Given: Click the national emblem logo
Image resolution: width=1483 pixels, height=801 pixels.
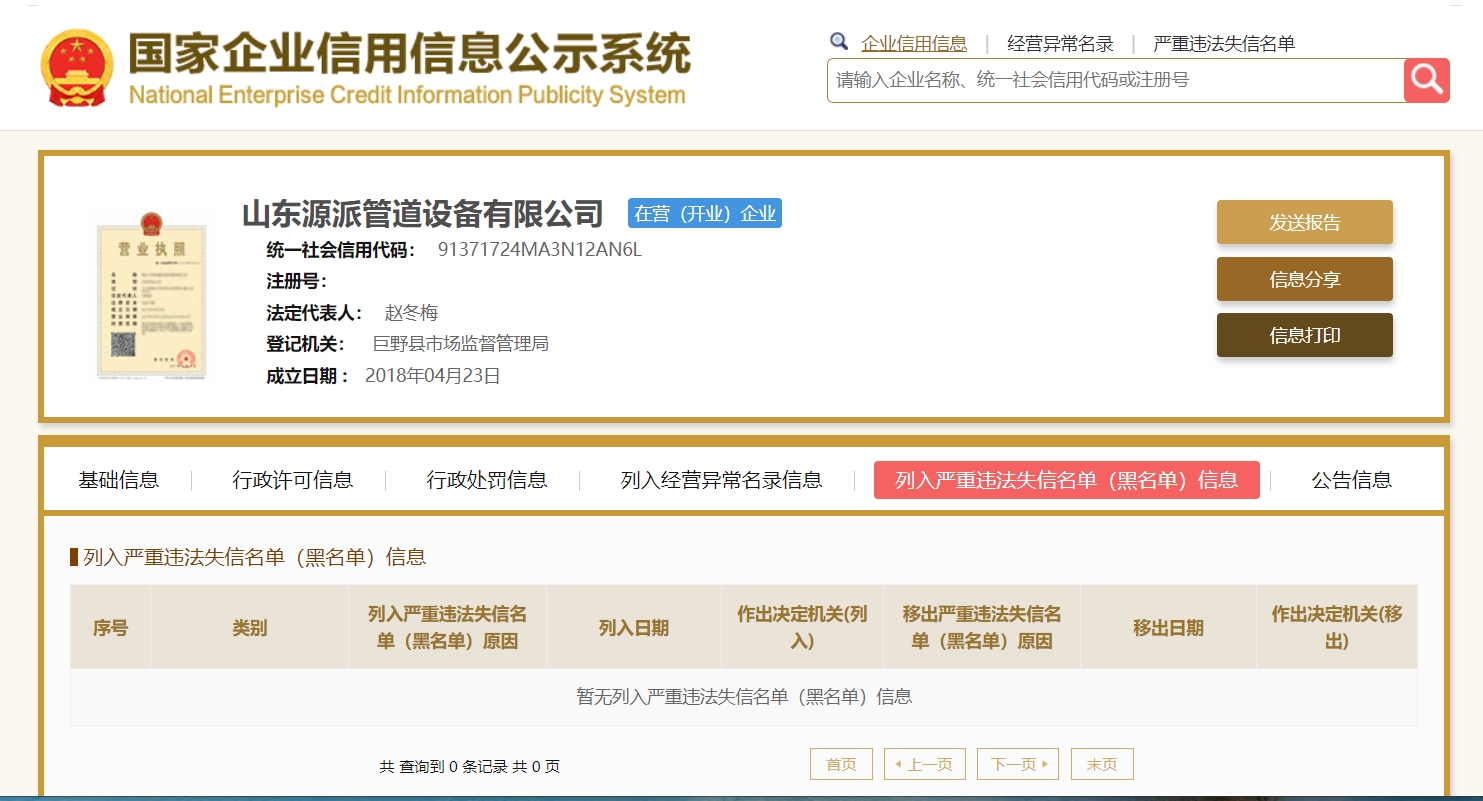Looking at the screenshot, I should [x=77, y=69].
